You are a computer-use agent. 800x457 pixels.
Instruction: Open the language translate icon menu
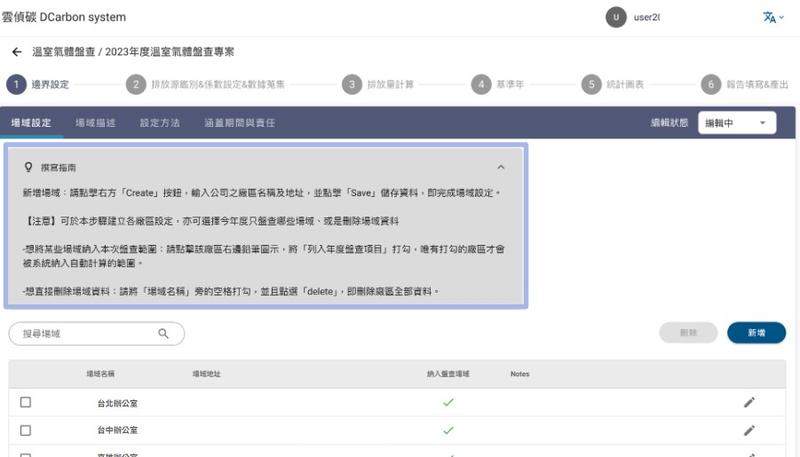pos(770,17)
